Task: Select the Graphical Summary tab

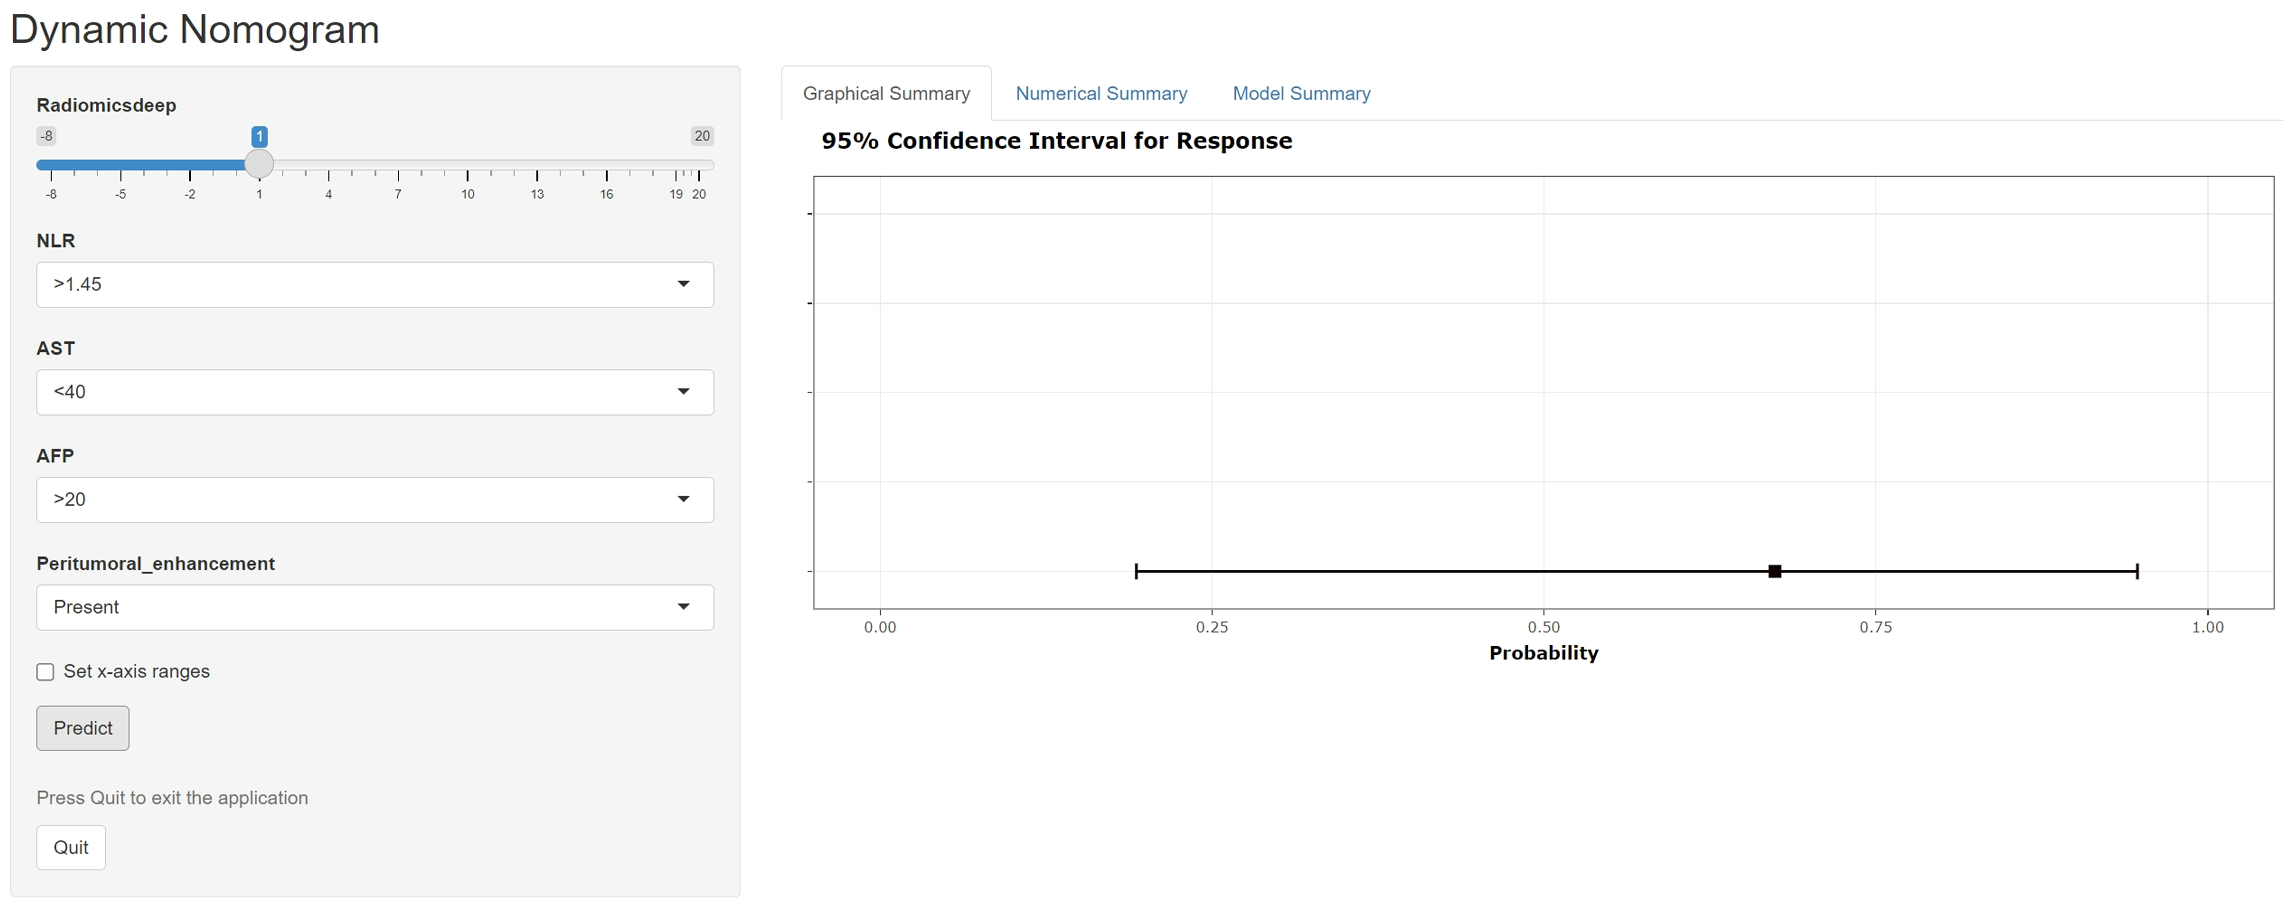Action: tap(886, 93)
